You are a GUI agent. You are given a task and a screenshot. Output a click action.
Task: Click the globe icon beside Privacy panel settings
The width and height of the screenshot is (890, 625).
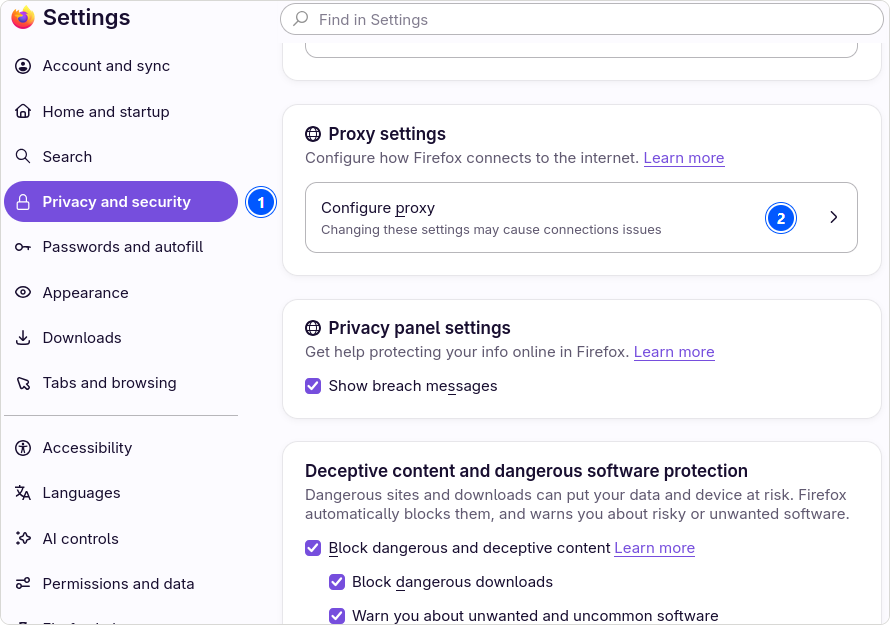click(x=313, y=328)
